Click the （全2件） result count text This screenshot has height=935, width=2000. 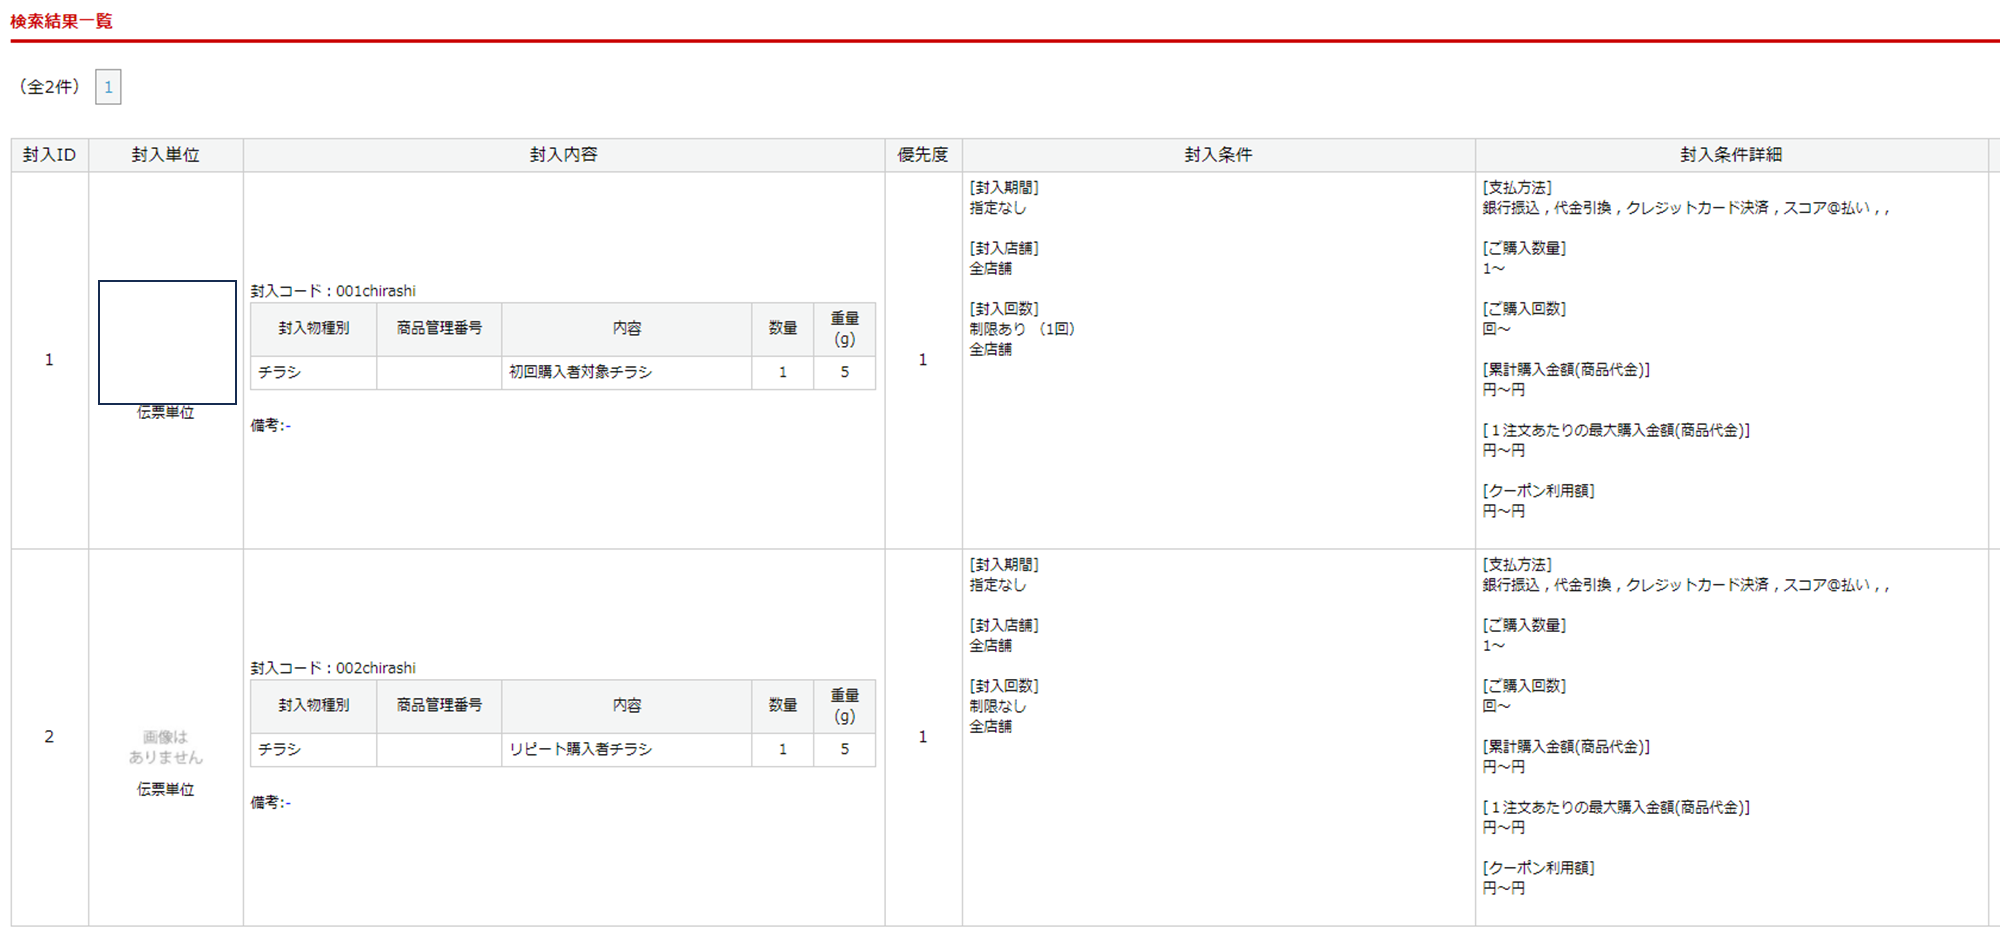[50, 87]
